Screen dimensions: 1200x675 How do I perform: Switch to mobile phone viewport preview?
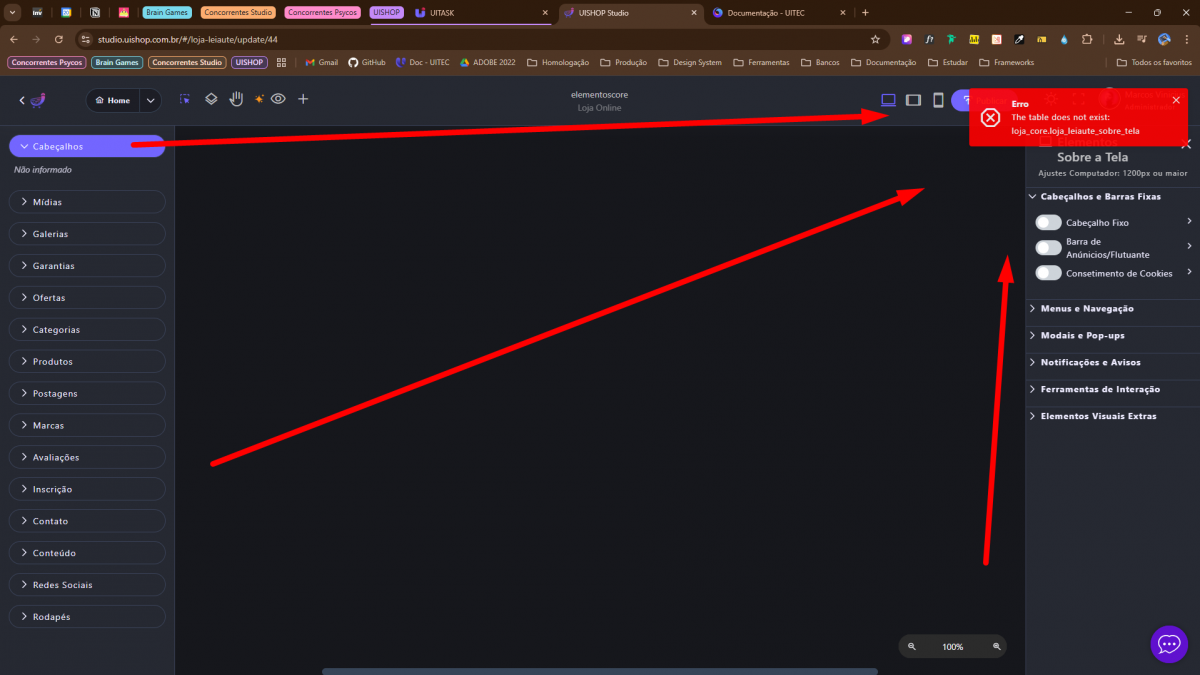tap(938, 100)
